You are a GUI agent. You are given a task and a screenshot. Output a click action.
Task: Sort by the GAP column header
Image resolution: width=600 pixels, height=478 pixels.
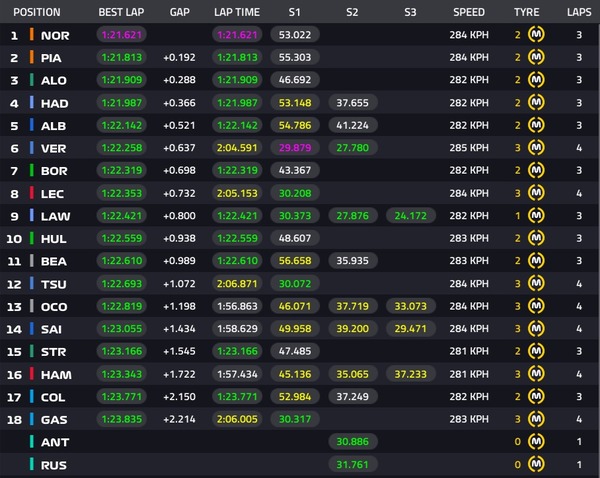[180, 12]
